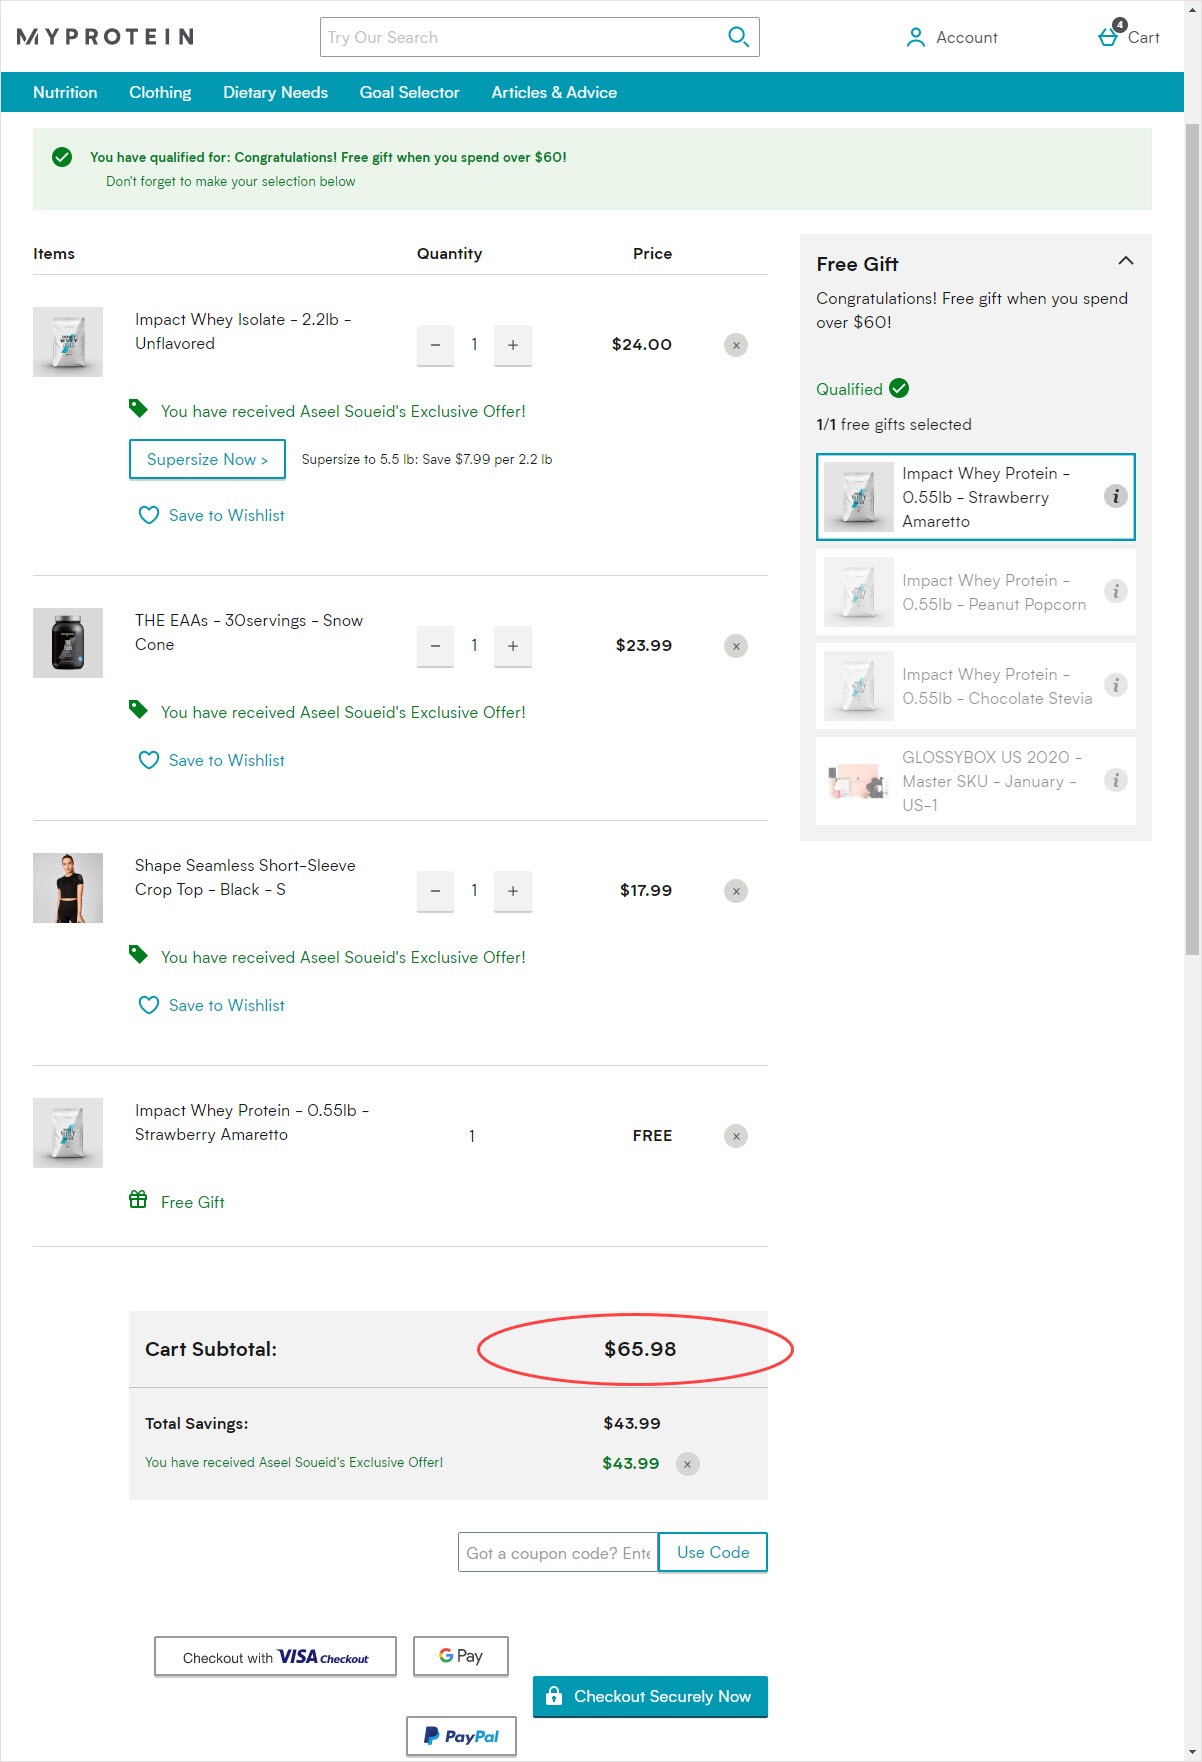Checkout with VISA Checkout
This screenshot has height=1762, width=1202.
coord(275,1656)
